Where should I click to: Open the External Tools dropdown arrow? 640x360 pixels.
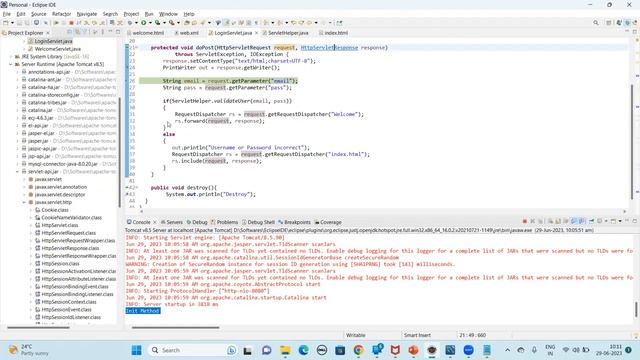point(178,23)
